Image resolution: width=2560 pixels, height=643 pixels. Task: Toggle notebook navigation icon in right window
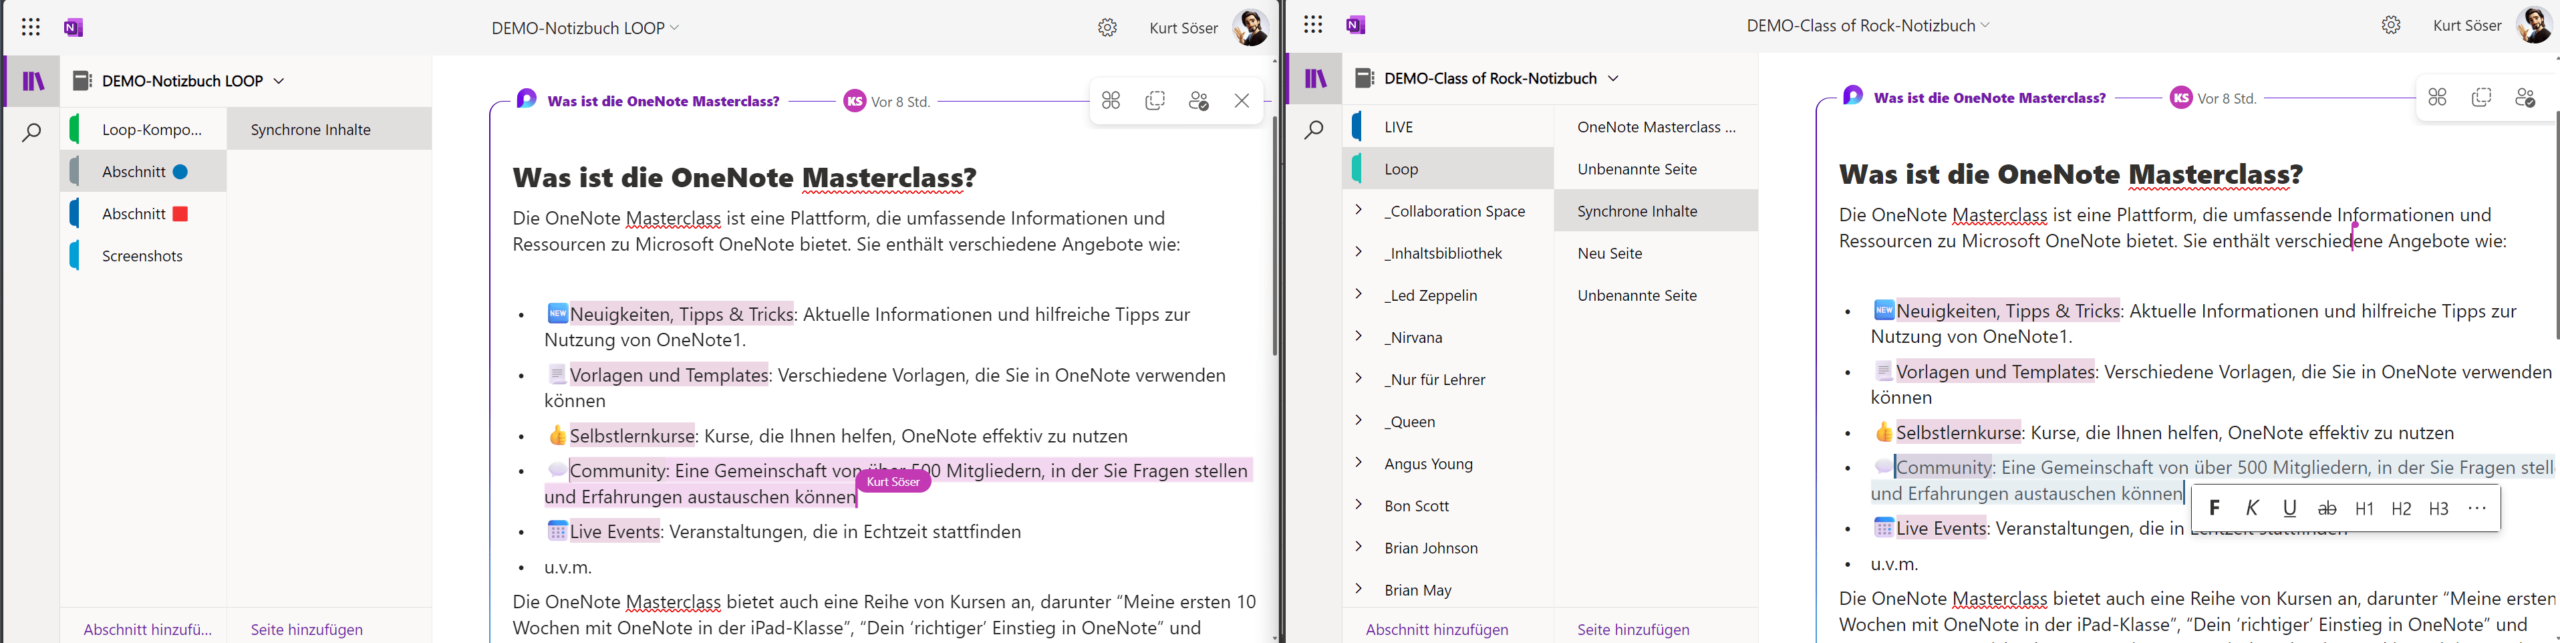tap(1316, 78)
